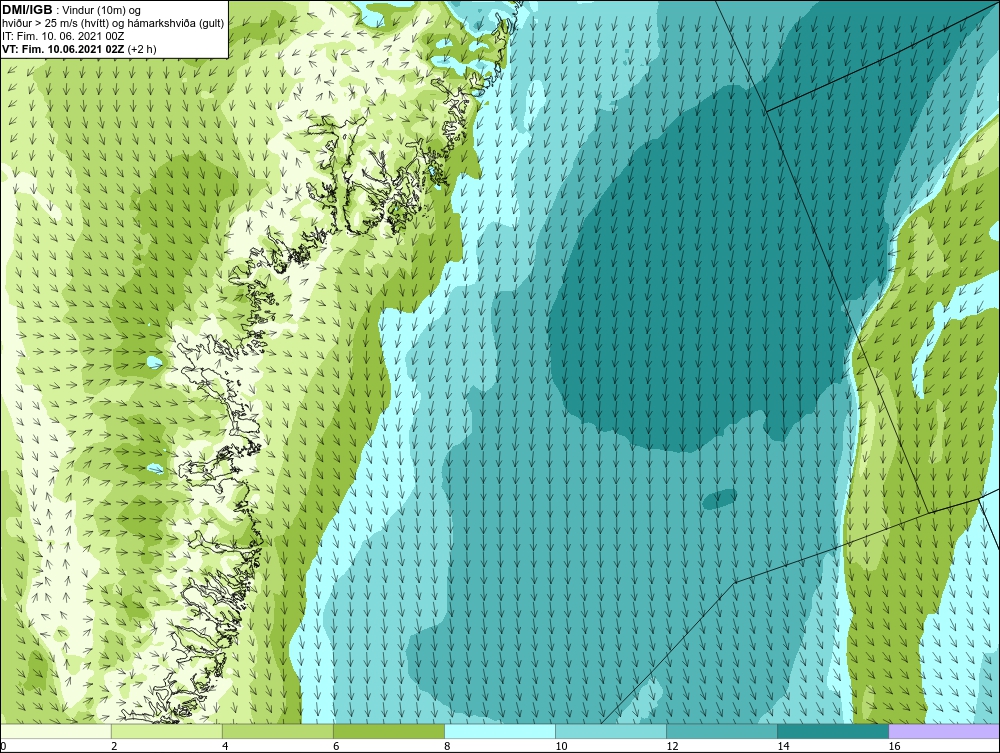Click the purple legend swatch above 16

pyautogui.click(x=945, y=731)
